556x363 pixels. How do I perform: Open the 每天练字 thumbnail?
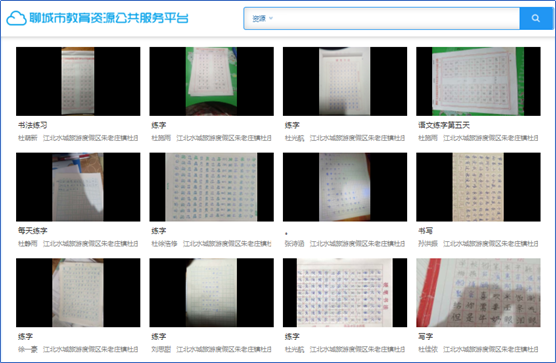coord(78,187)
